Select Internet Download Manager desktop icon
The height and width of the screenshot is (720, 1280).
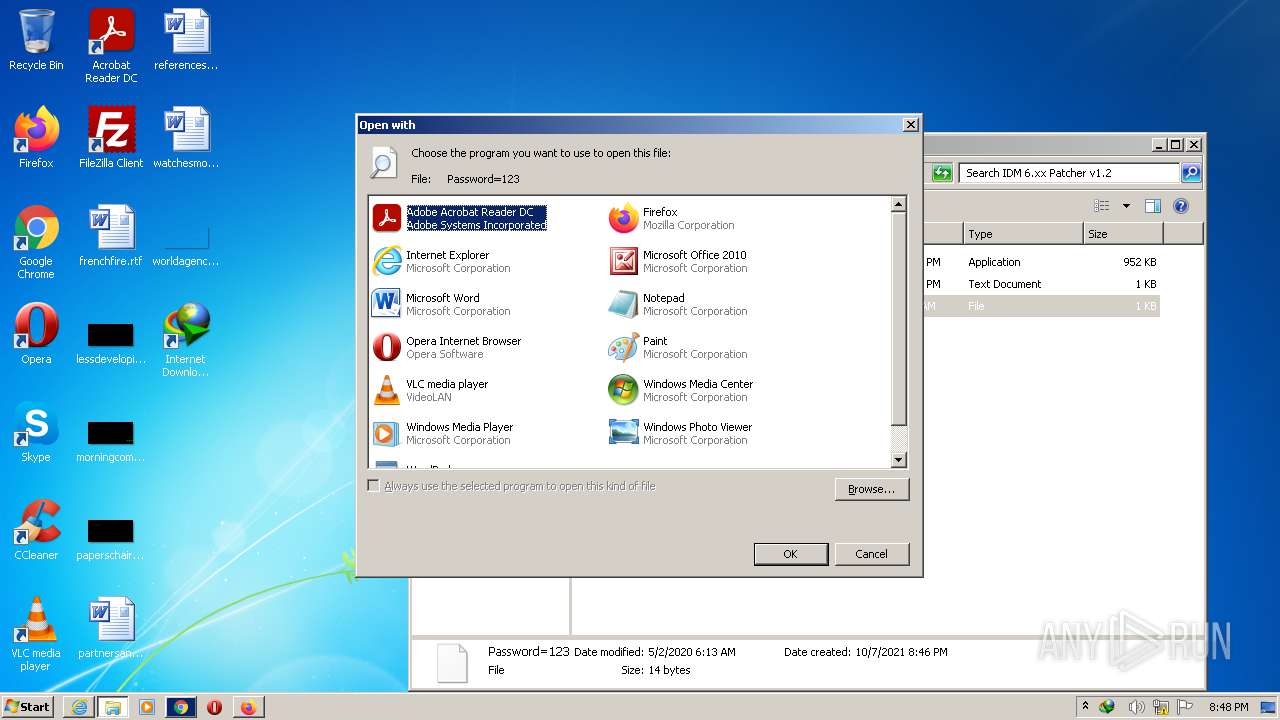click(x=186, y=340)
